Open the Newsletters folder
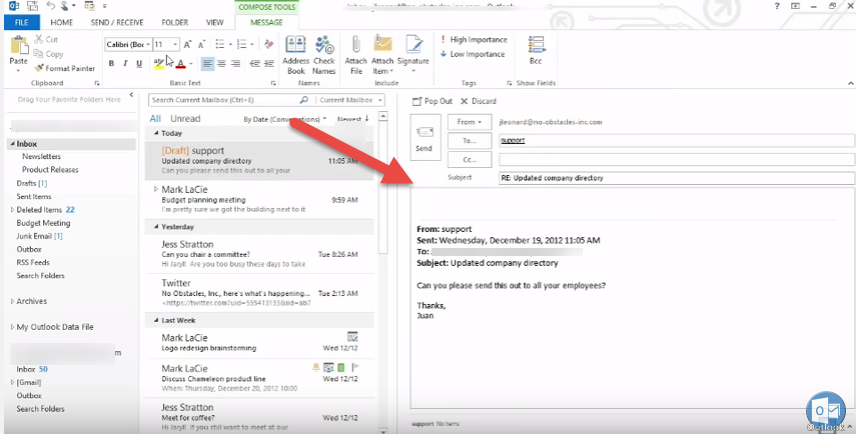Viewport: 856px width, 434px height. point(41,156)
